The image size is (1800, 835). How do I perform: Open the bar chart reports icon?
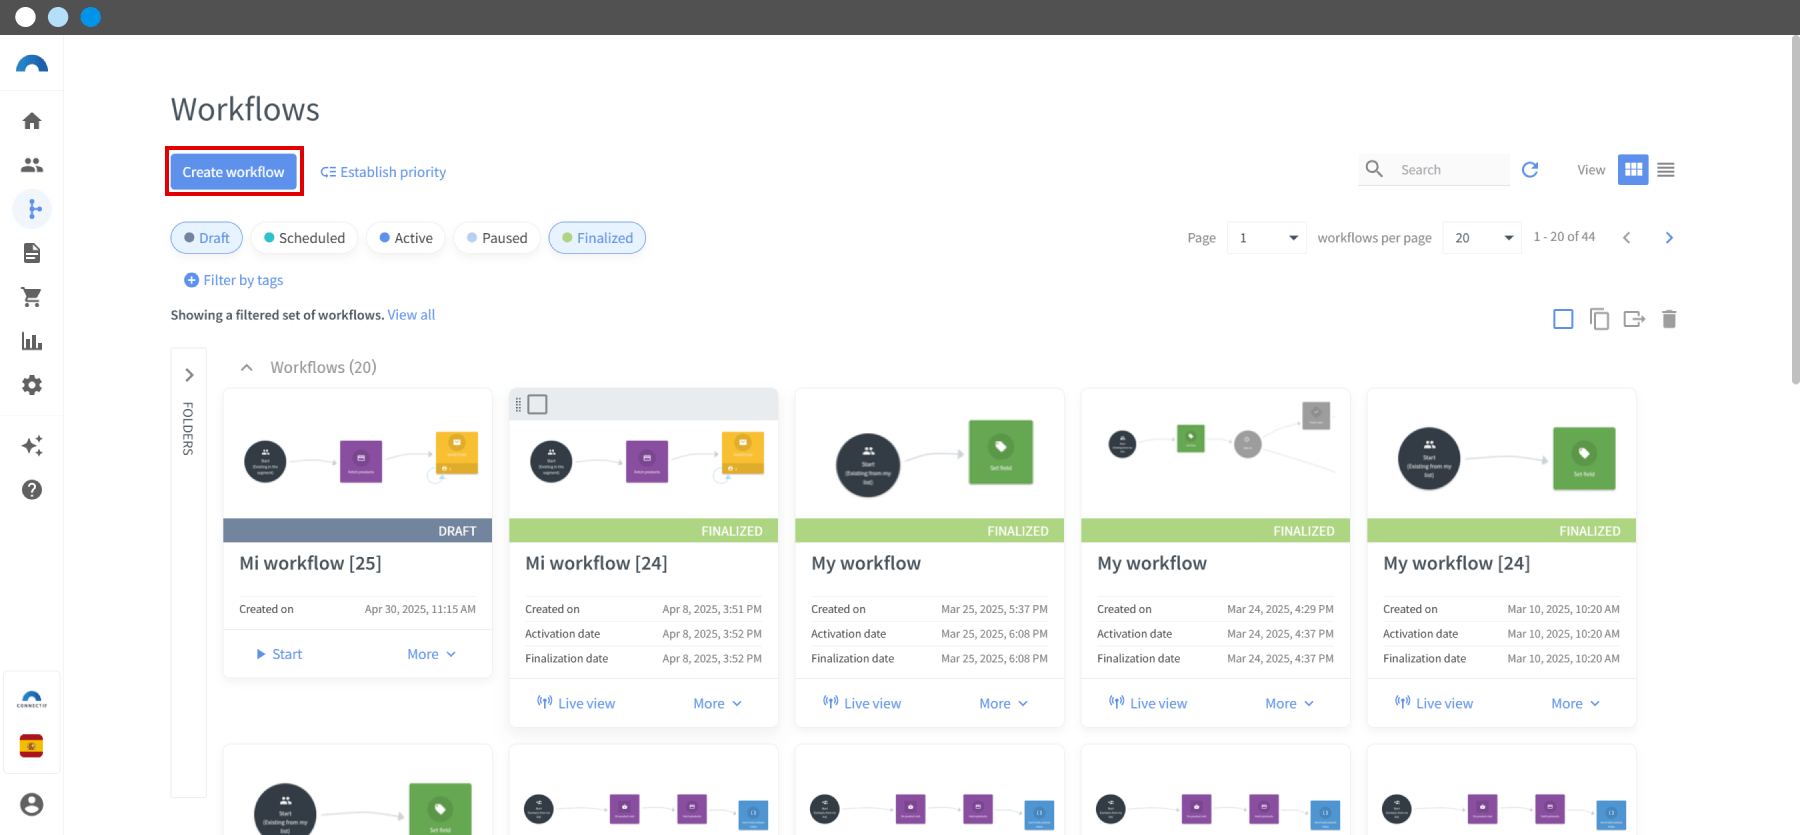tap(32, 341)
